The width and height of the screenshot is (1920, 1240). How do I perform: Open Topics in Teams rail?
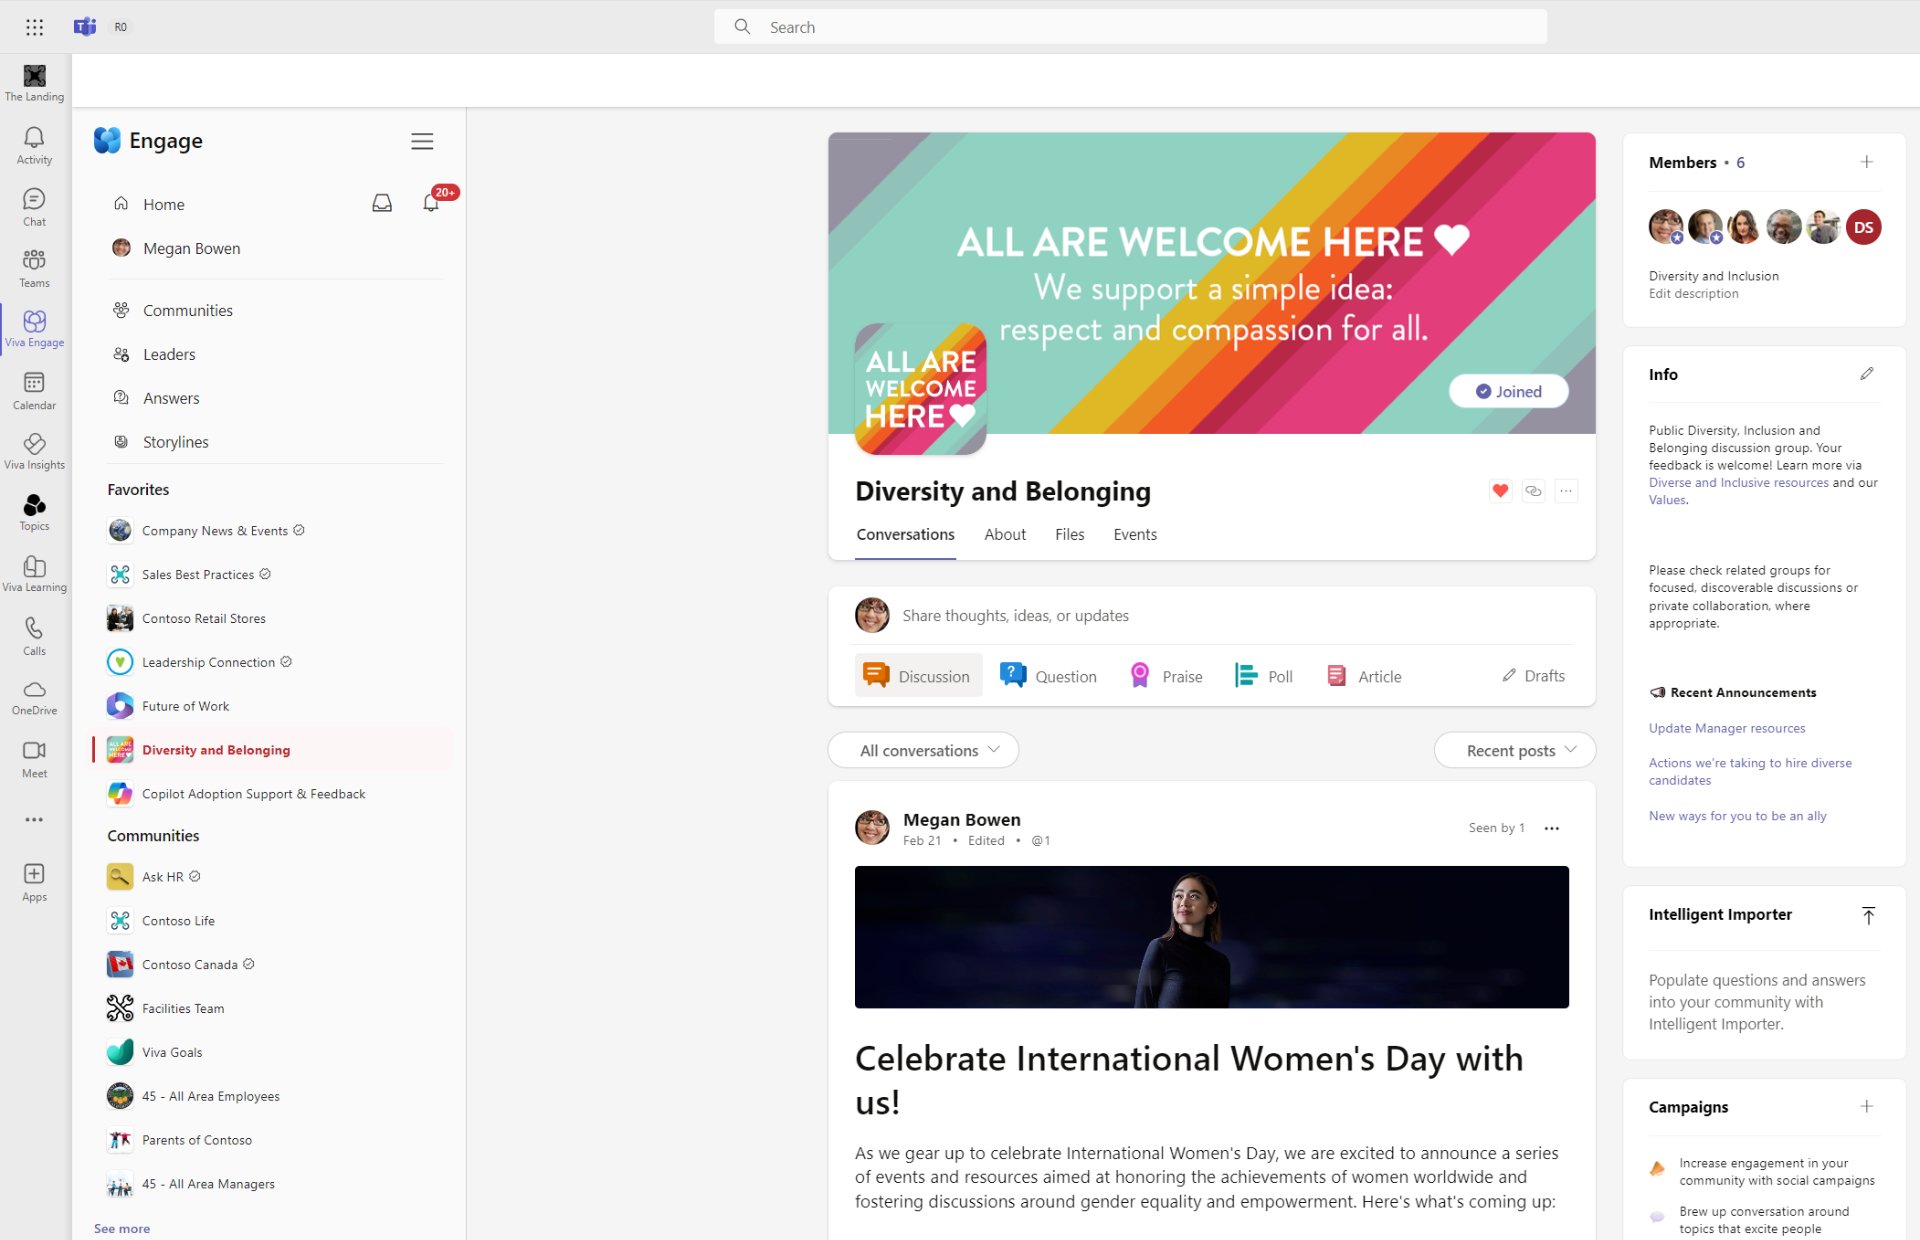(35, 513)
